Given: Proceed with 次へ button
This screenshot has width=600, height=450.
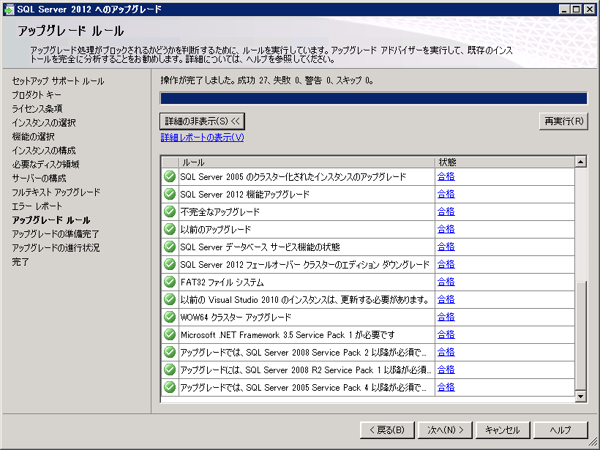Looking at the screenshot, I should click(445, 430).
